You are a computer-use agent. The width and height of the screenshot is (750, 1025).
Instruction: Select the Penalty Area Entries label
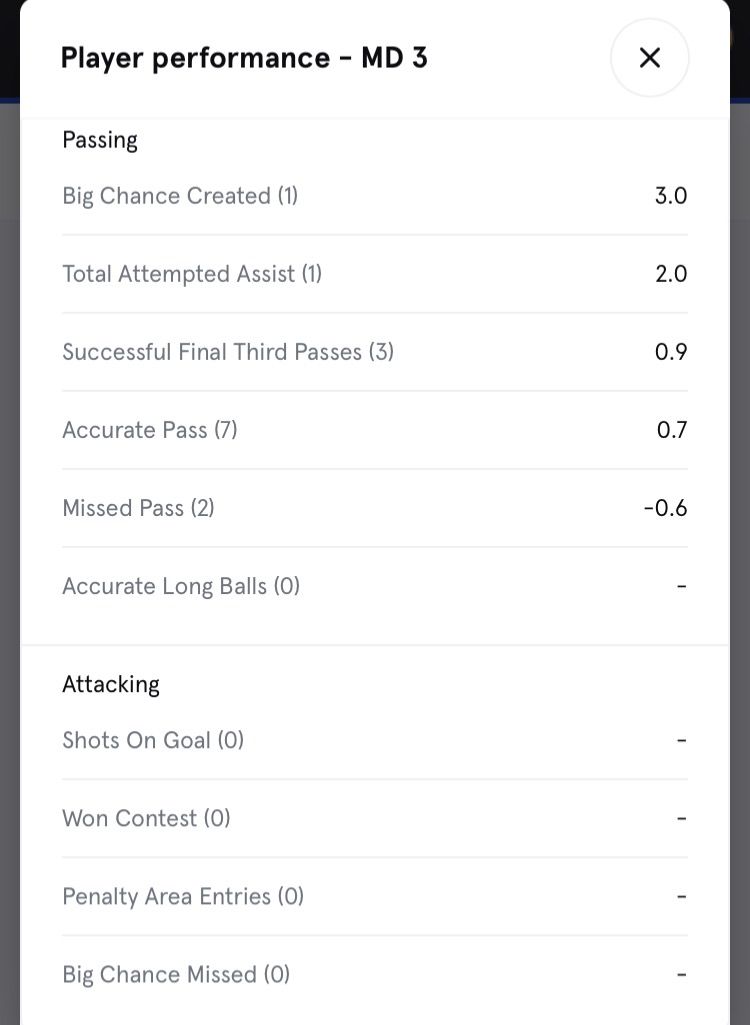coord(183,896)
